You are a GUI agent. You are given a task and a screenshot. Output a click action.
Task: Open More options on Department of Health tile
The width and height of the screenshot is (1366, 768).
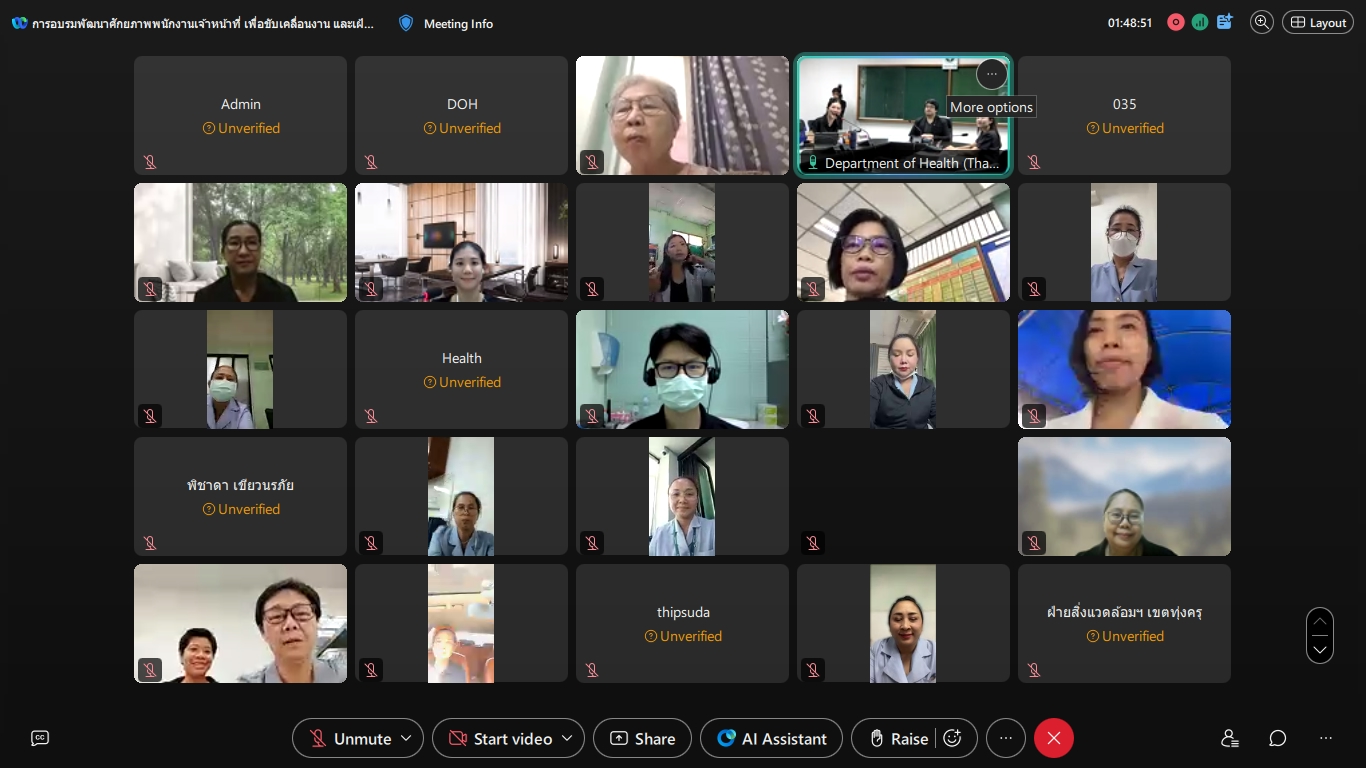pos(991,74)
